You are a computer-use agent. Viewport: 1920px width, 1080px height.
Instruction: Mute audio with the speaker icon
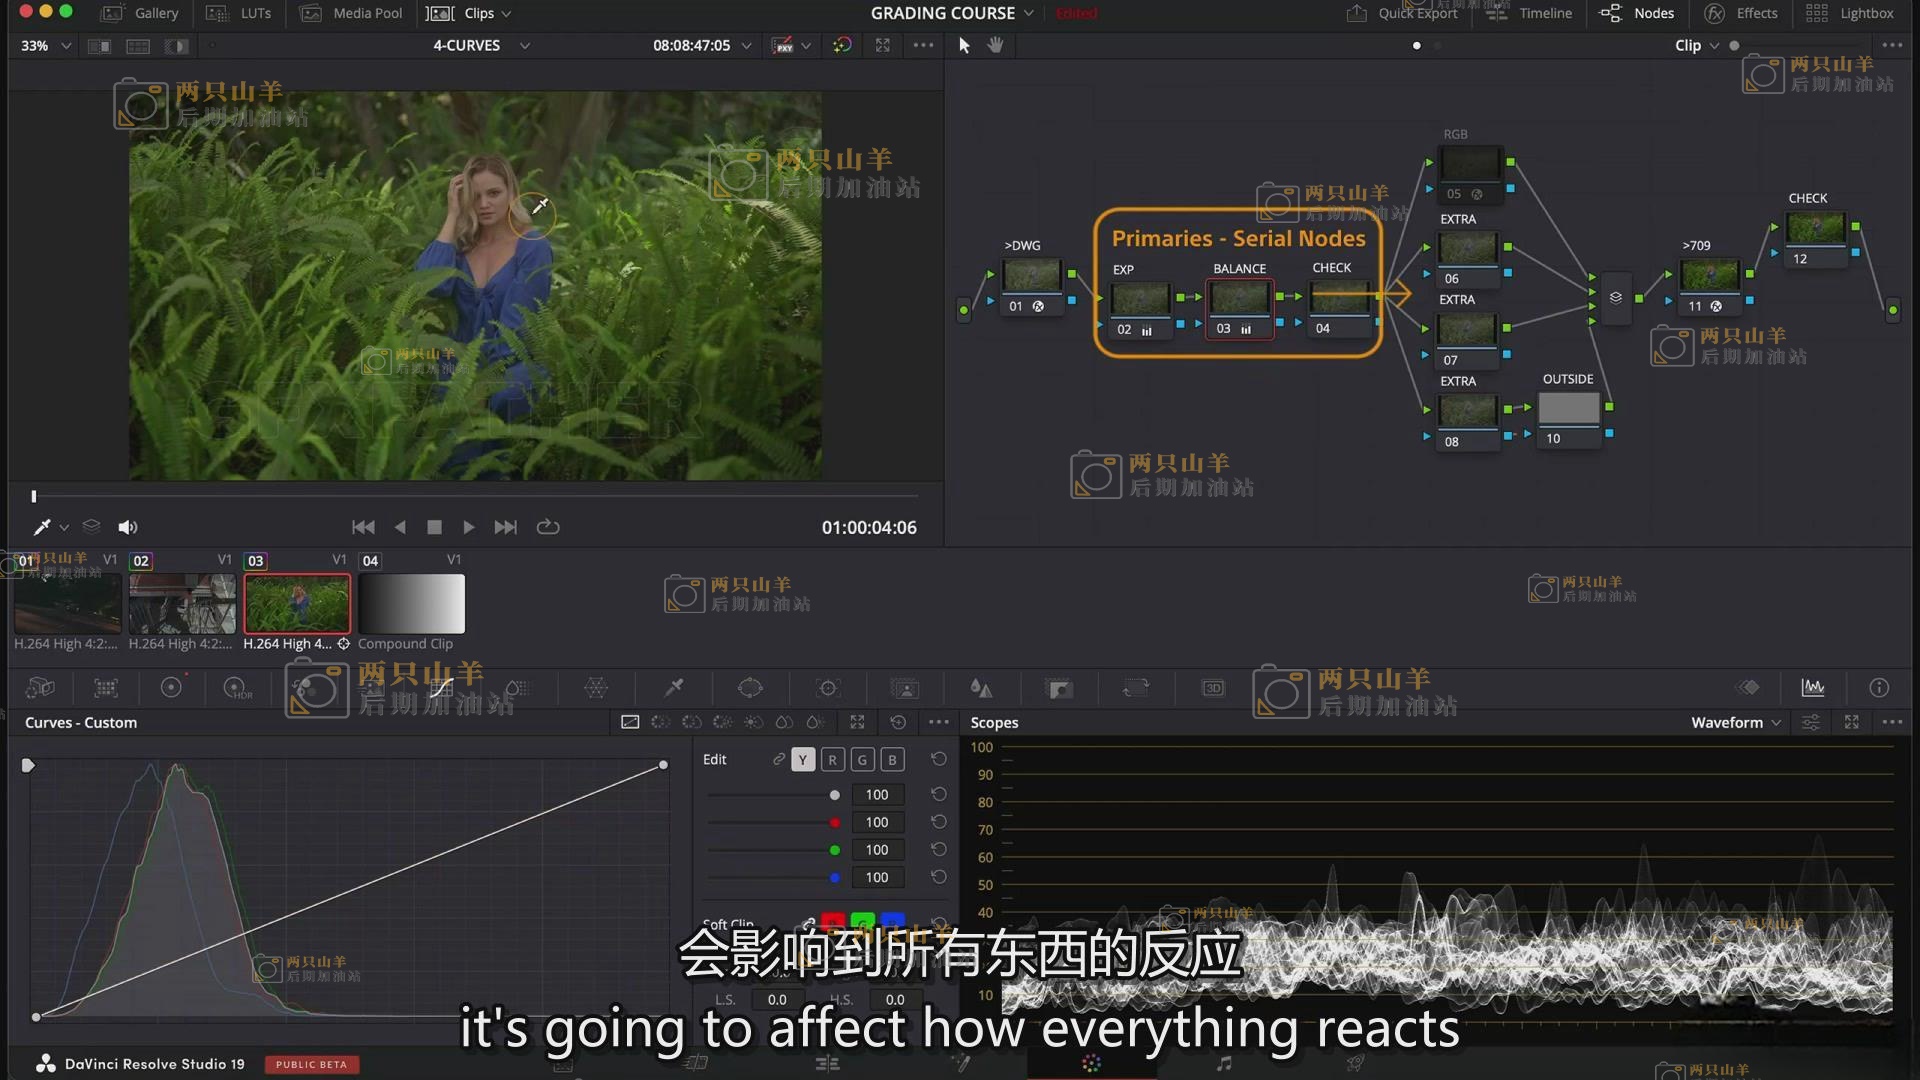click(128, 527)
